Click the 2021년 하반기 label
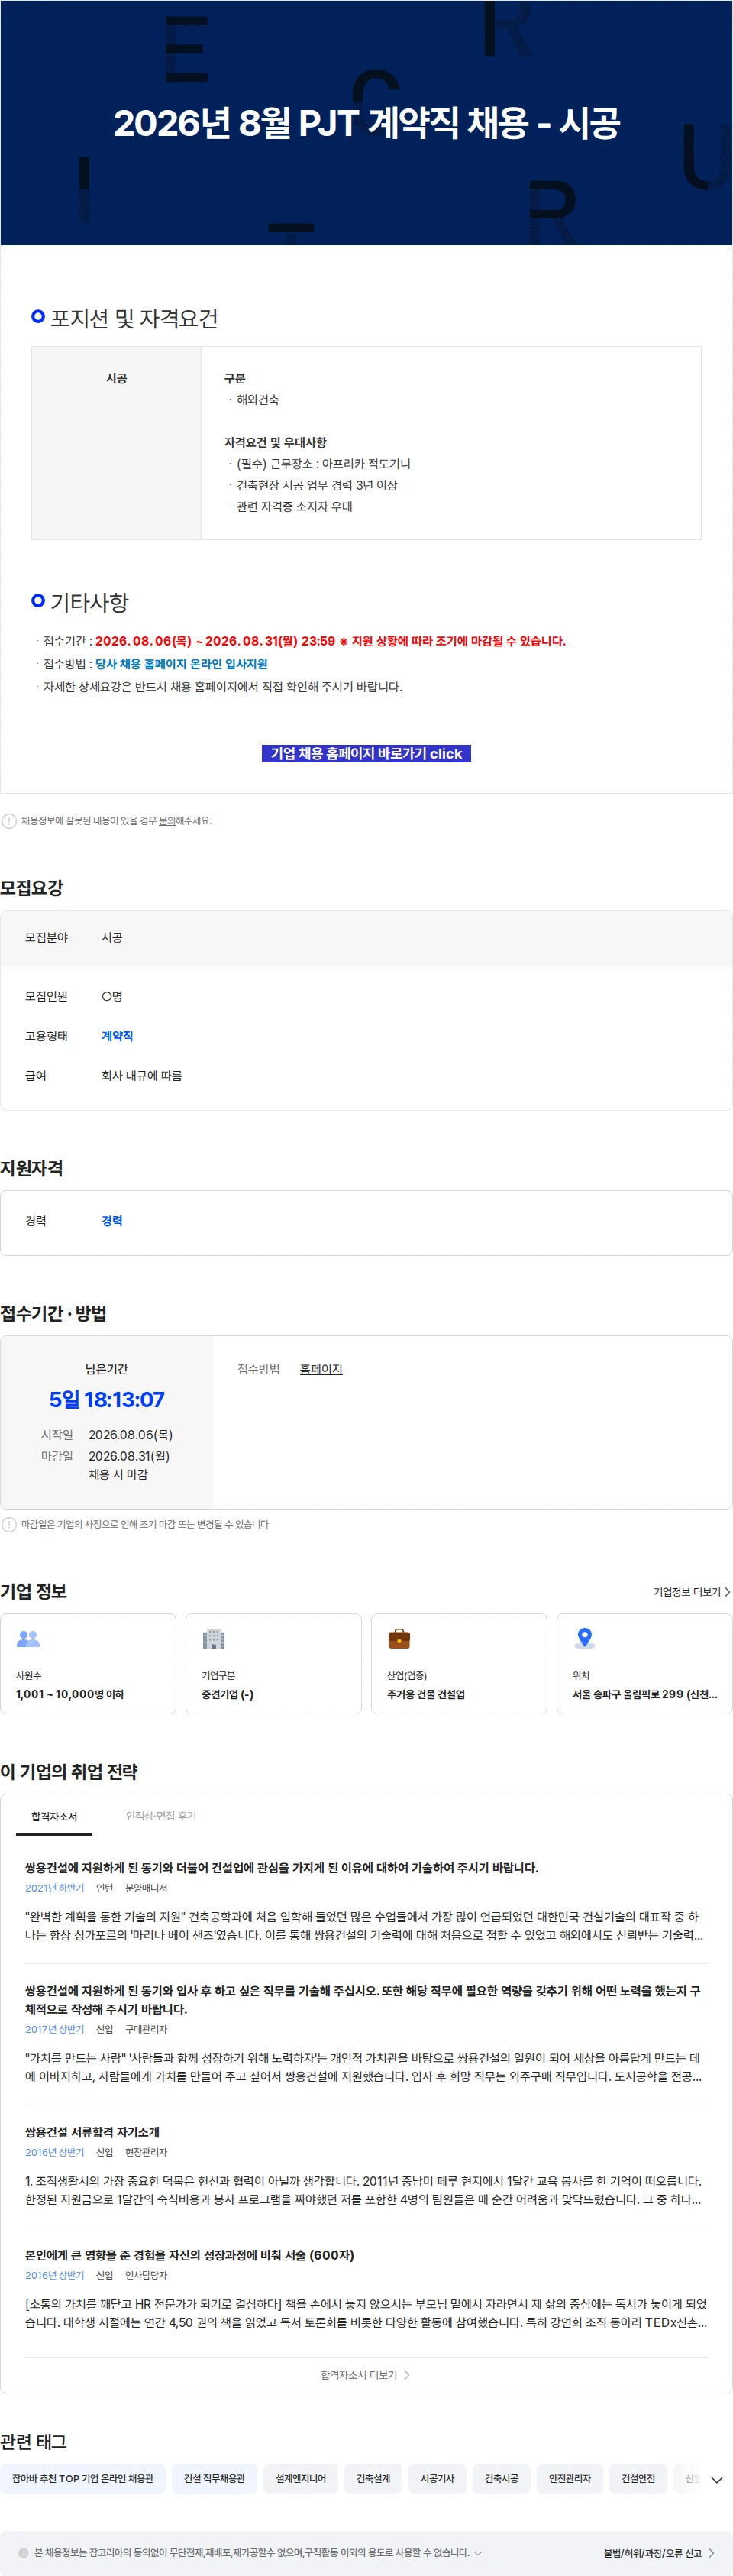 (55, 1888)
